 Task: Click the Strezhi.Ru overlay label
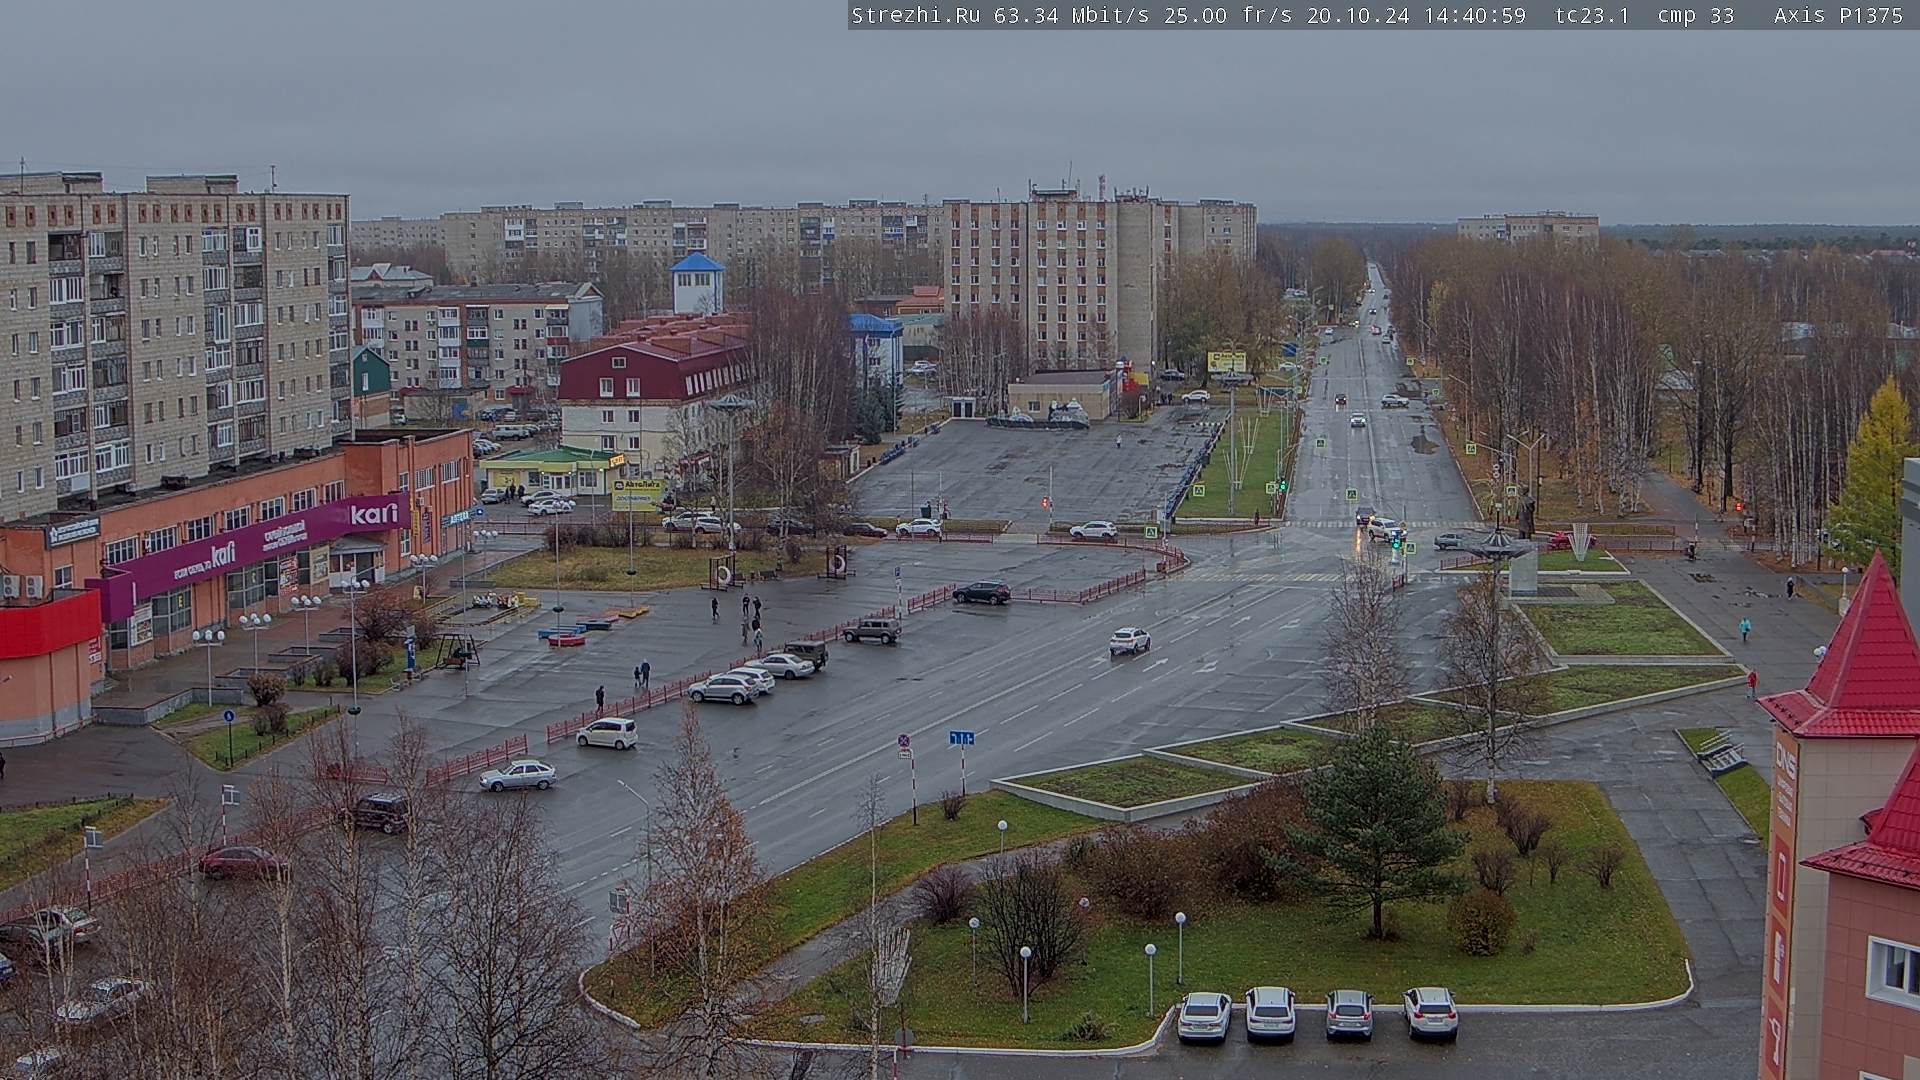point(915,15)
